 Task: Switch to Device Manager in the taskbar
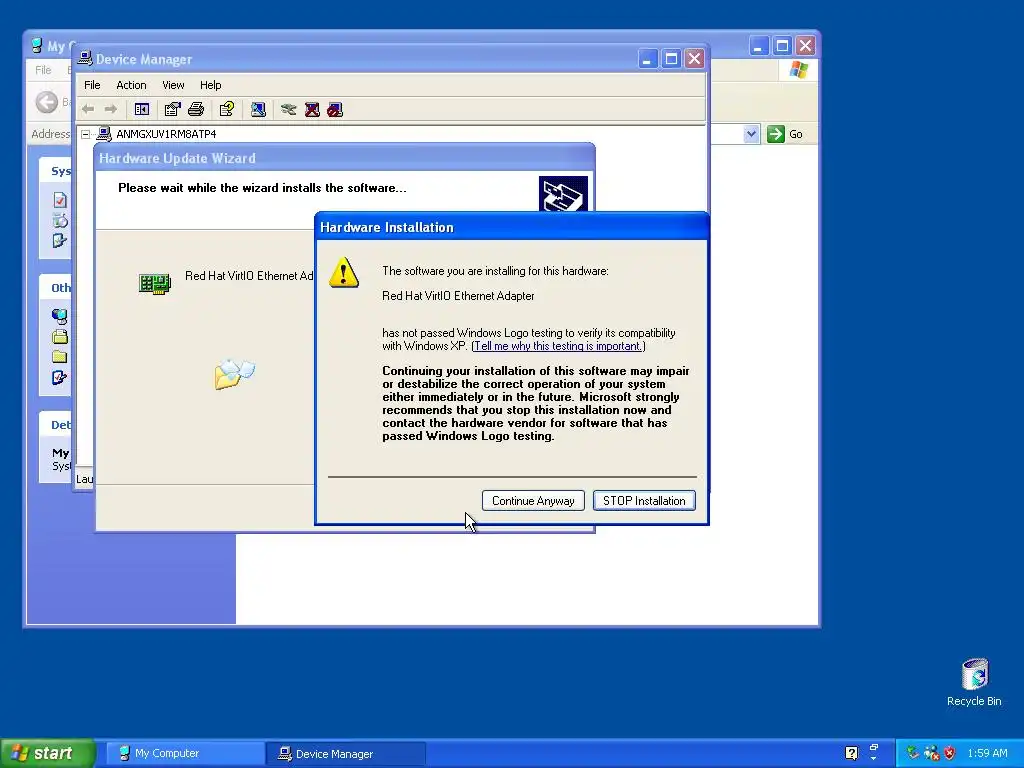tap(346, 754)
